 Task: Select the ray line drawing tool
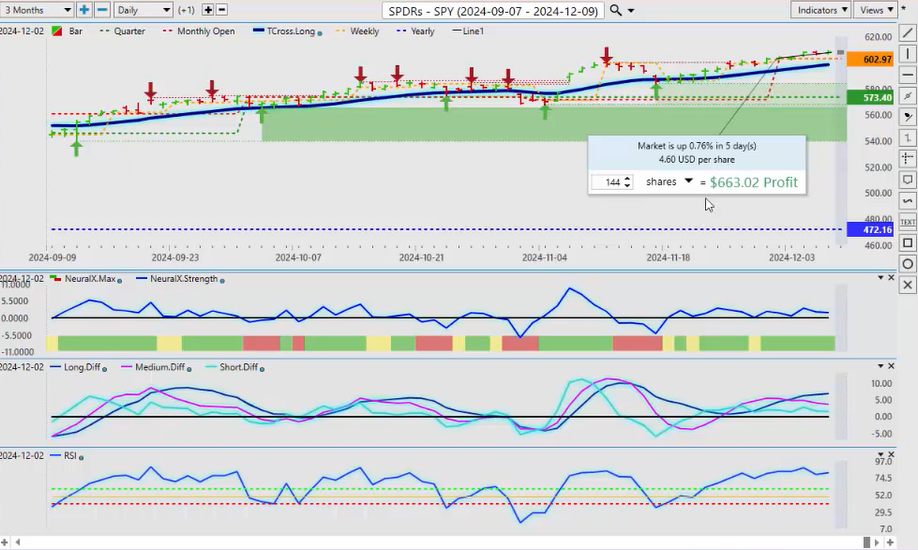coord(907,96)
